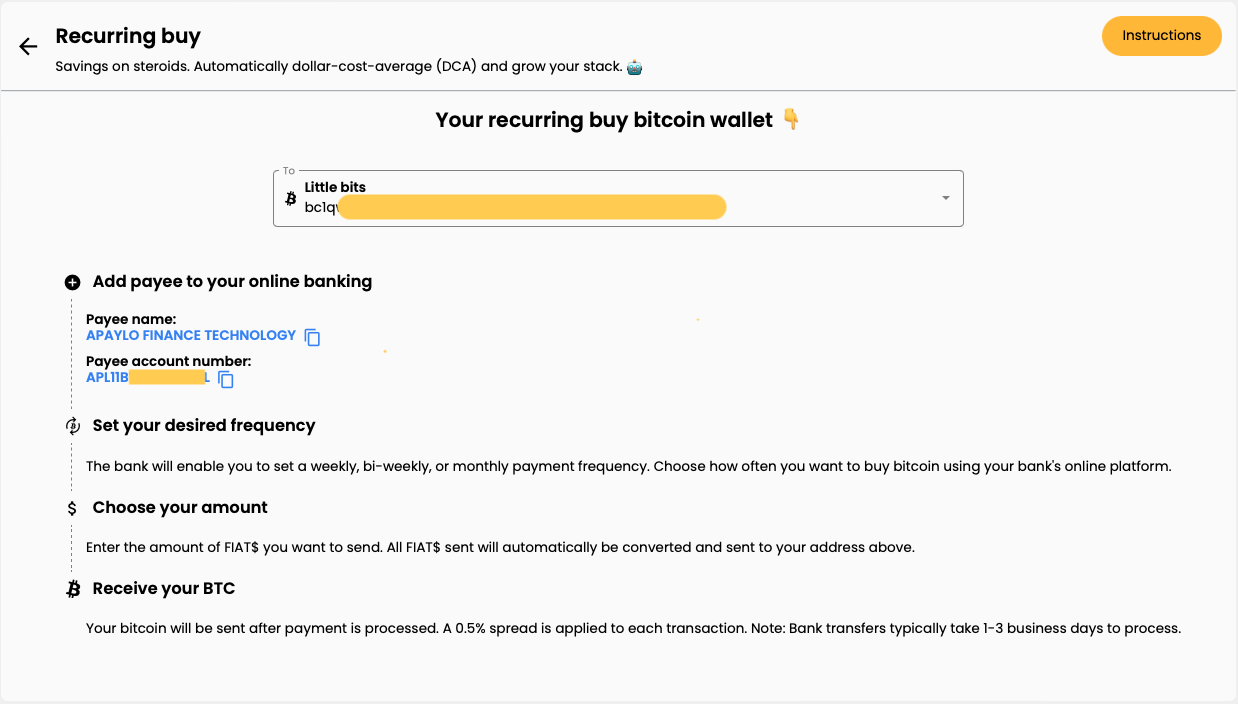Click the Recurring buy page title
The height and width of the screenshot is (704, 1238).
128,36
